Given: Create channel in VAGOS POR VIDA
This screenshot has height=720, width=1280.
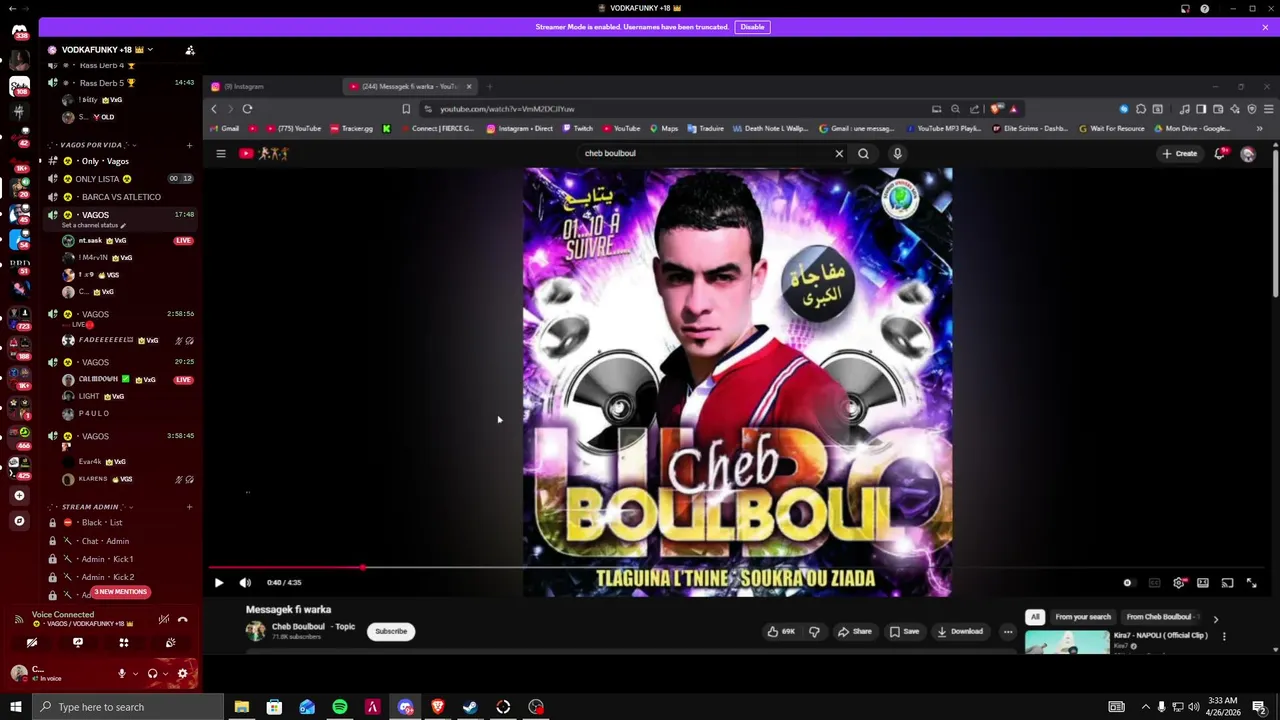Looking at the screenshot, I should pyautogui.click(x=189, y=145).
